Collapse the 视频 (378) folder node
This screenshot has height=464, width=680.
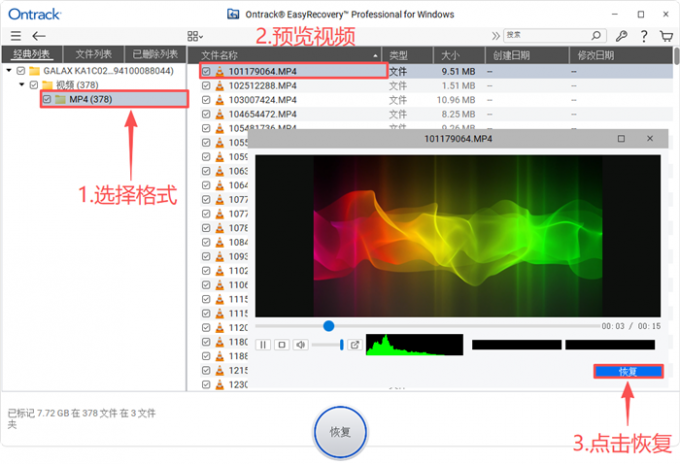(22, 84)
